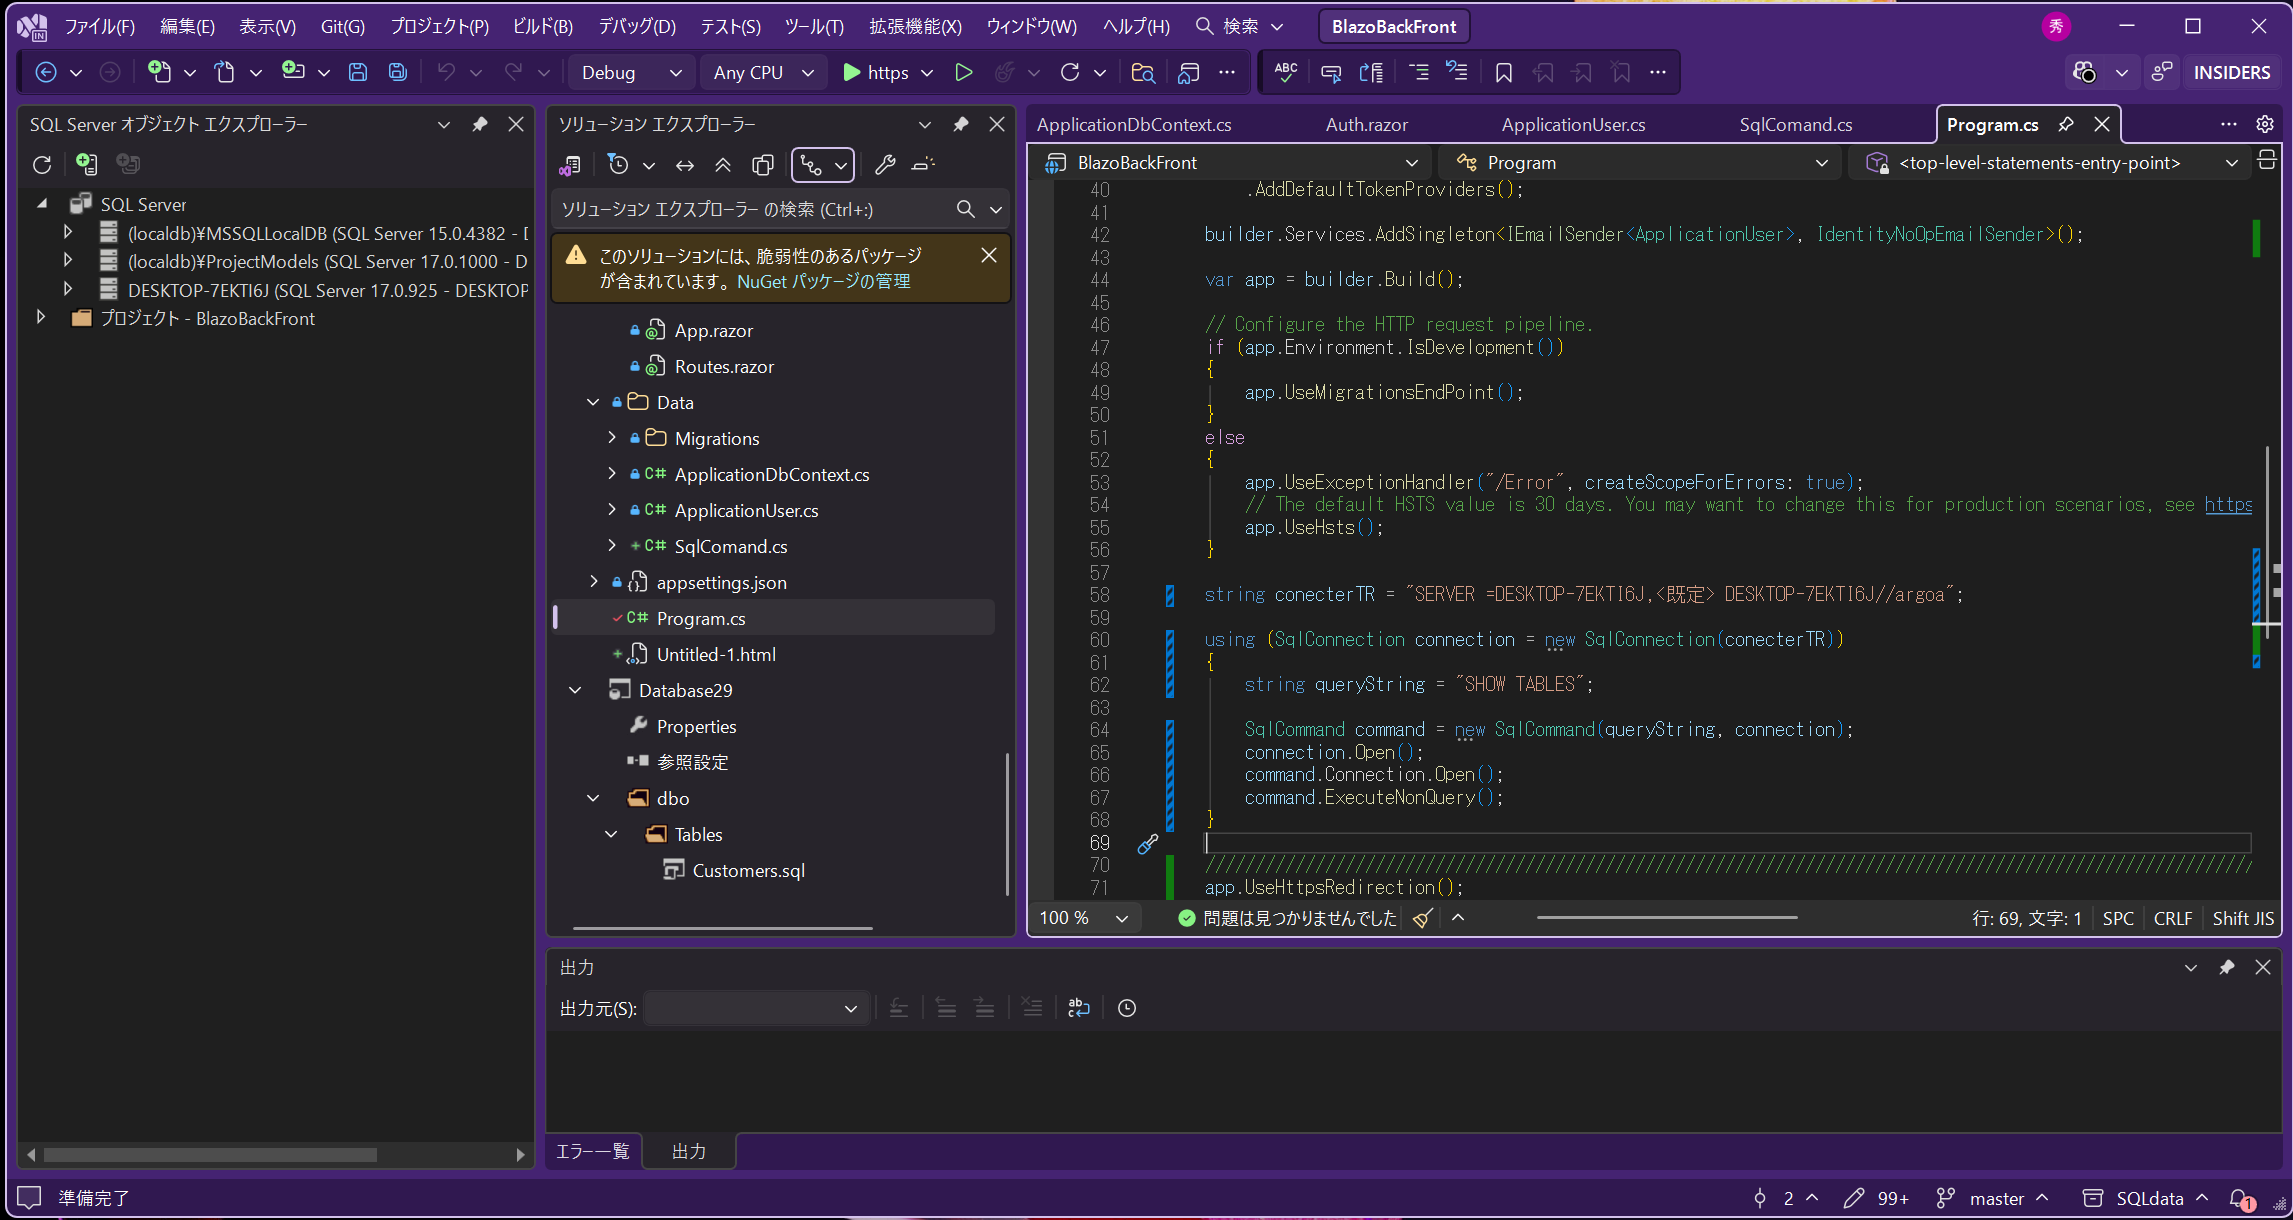
Task: Click the bookmark toggle icon in the toolbar
Action: pyautogui.click(x=1503, y=72)
